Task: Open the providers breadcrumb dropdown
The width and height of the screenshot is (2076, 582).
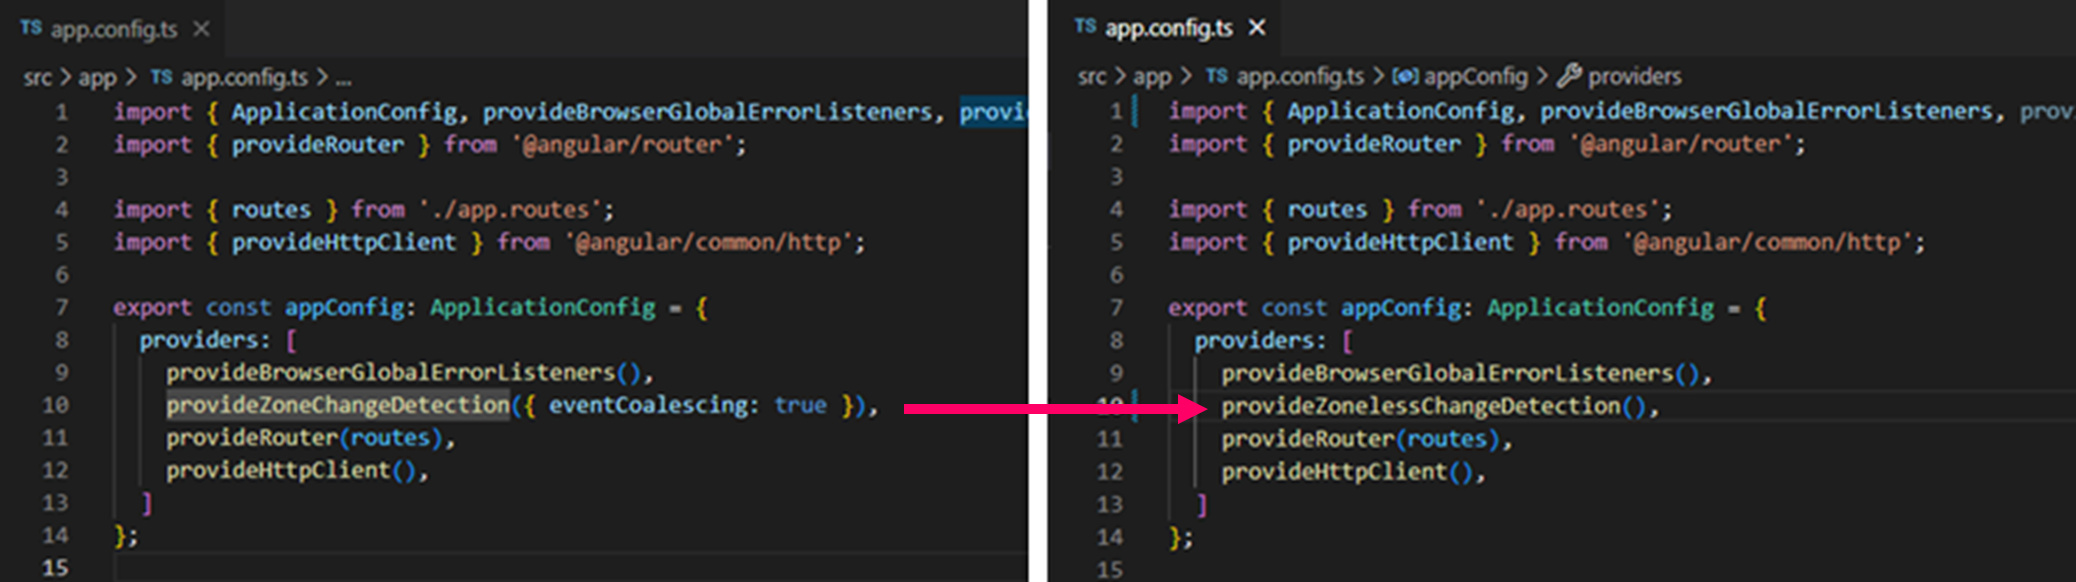Action: pos(1634,76)
